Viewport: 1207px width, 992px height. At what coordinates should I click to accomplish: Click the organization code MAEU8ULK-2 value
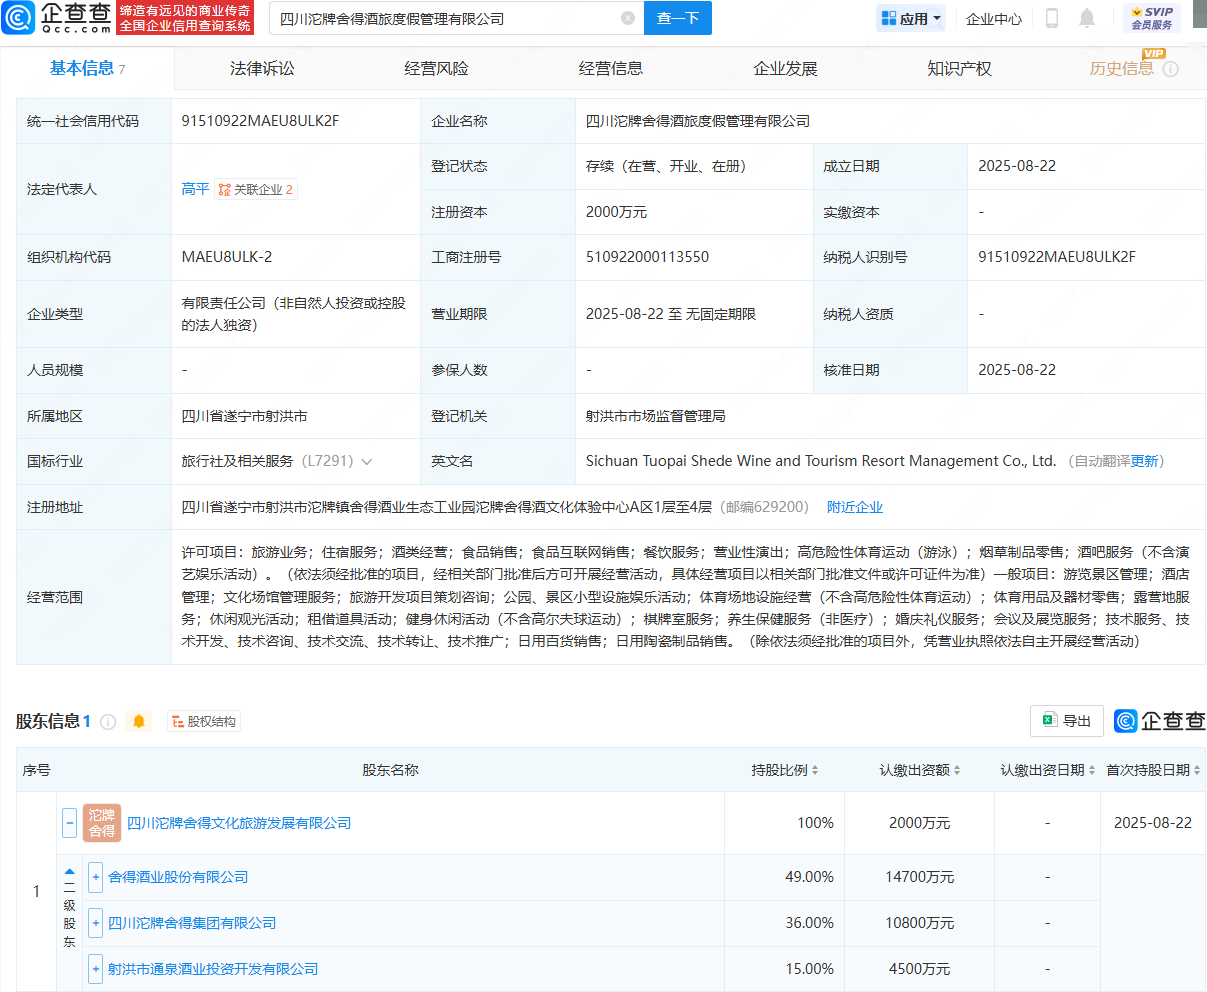(x=227, y=257)
